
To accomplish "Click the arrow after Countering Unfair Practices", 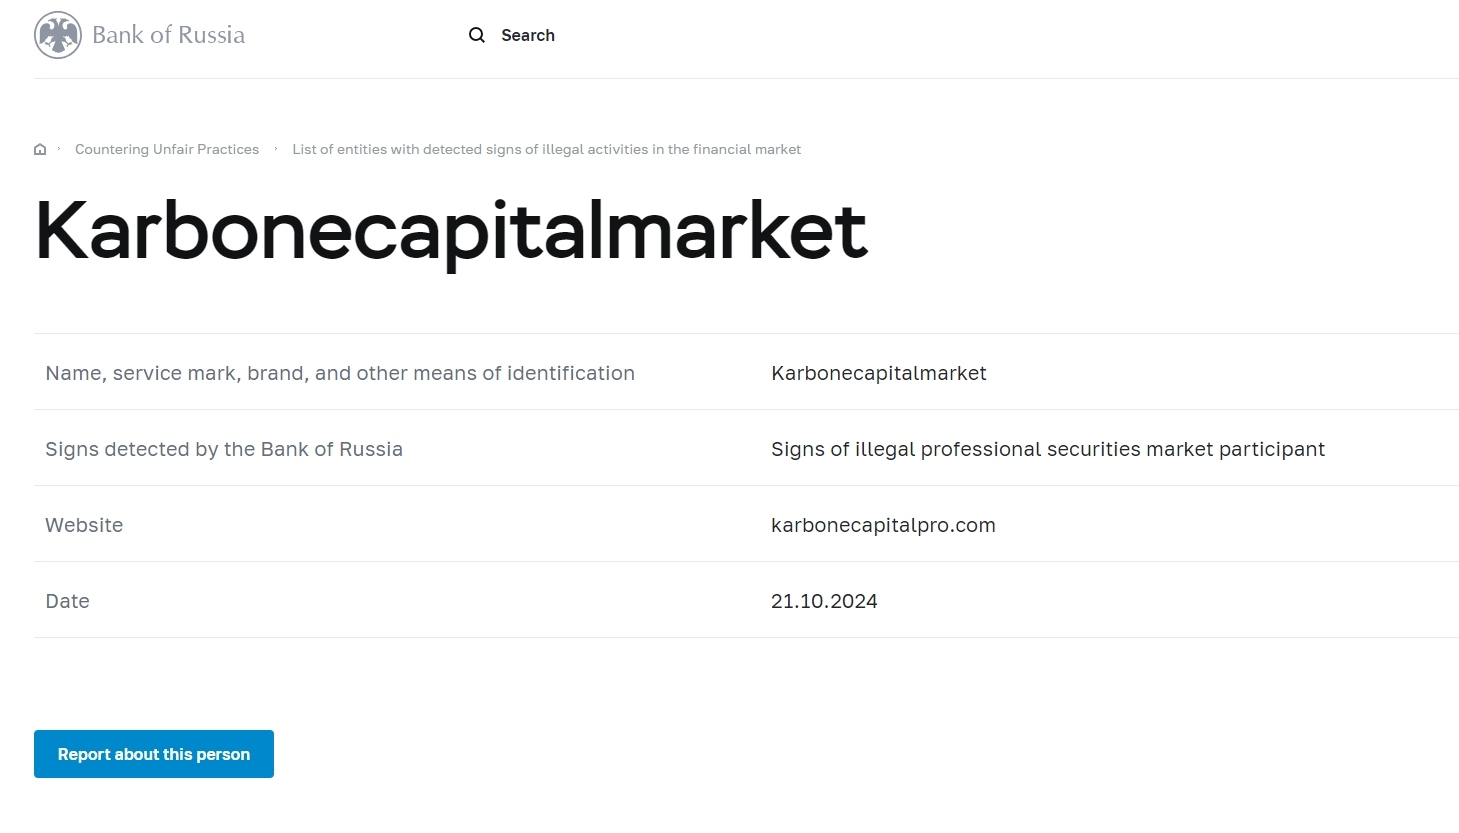I will 276,149.
